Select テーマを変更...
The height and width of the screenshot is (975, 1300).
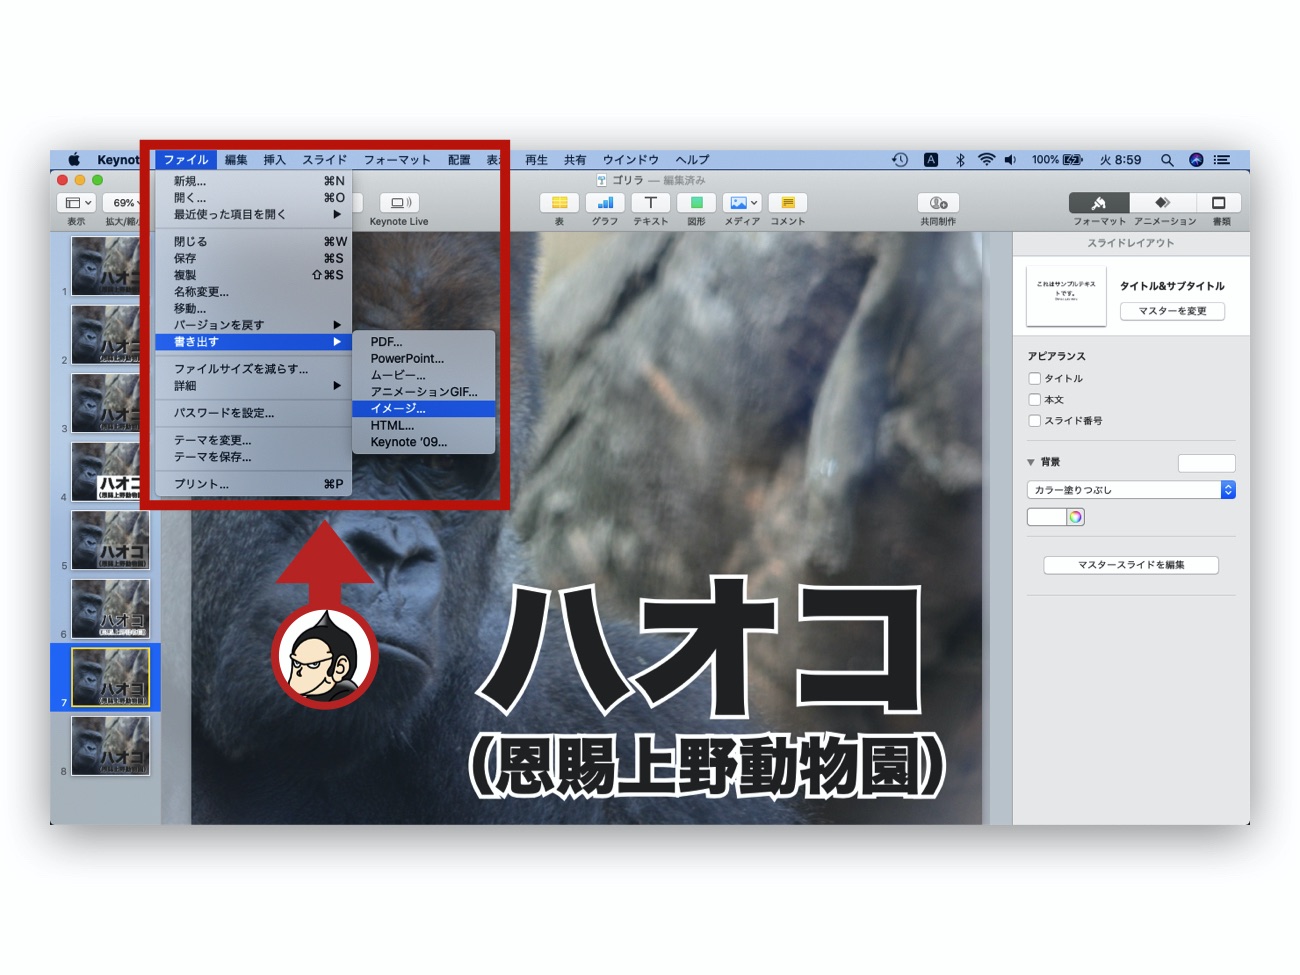(255, 440)
